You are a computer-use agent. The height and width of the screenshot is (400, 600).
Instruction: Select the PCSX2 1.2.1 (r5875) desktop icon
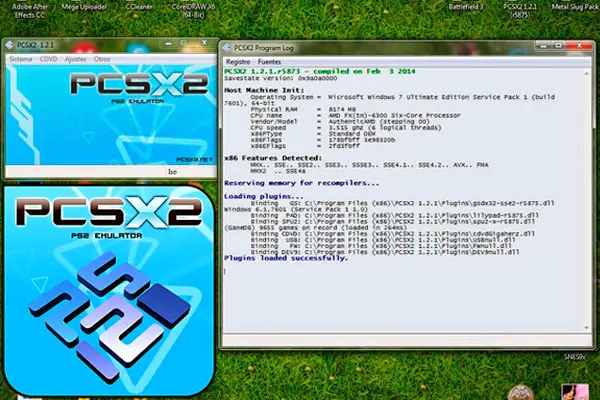520,11
